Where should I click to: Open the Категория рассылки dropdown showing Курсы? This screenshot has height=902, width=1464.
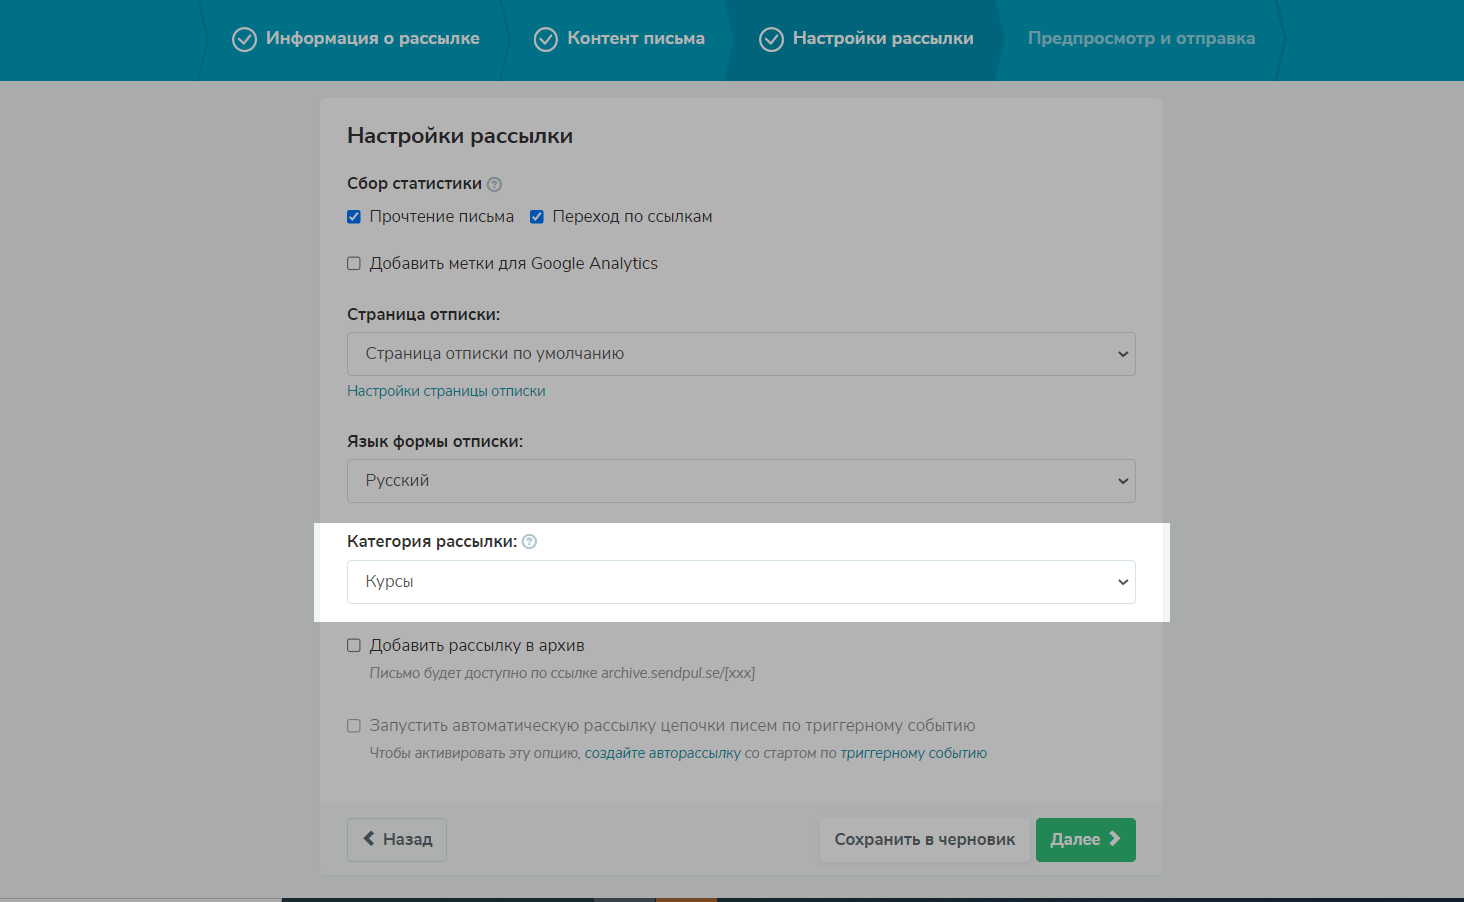coord(741,582)
